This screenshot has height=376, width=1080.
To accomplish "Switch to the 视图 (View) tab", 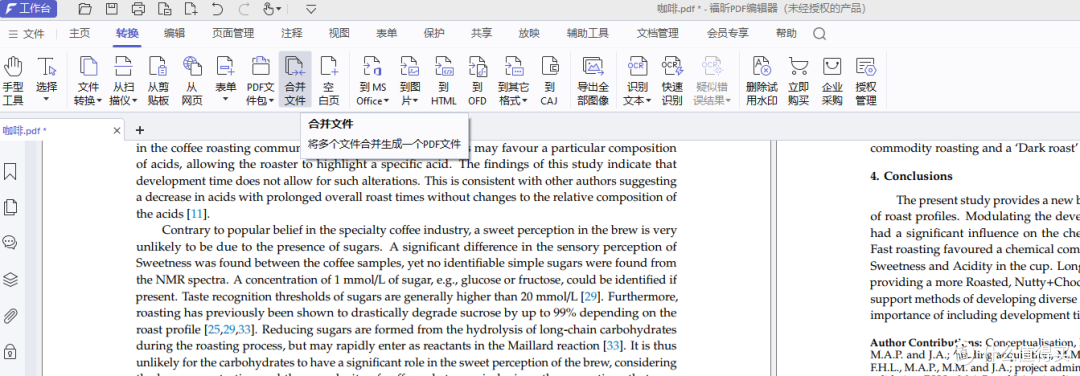I will pos(339,33).
